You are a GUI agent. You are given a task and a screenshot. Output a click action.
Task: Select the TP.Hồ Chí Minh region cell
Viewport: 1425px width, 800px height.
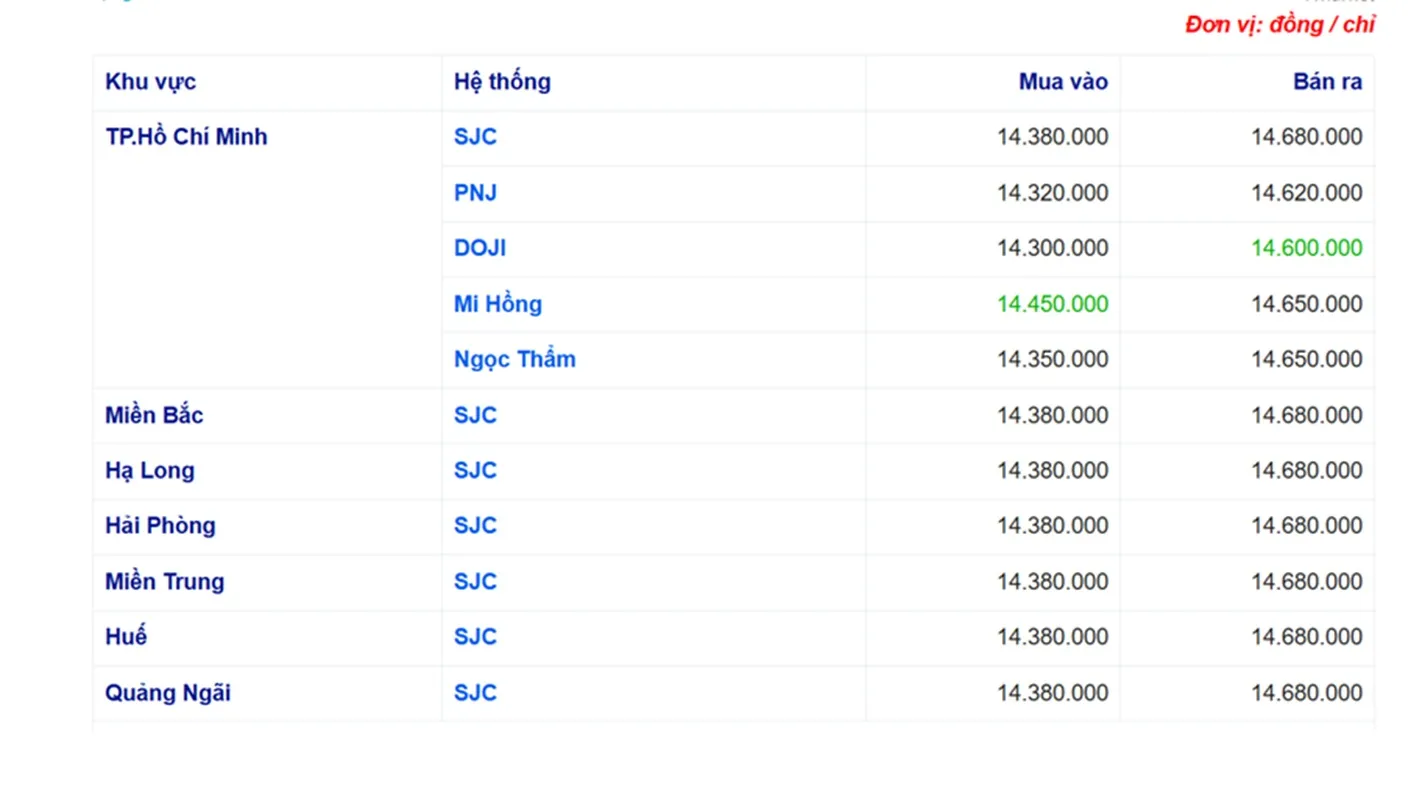coord(186,137)
